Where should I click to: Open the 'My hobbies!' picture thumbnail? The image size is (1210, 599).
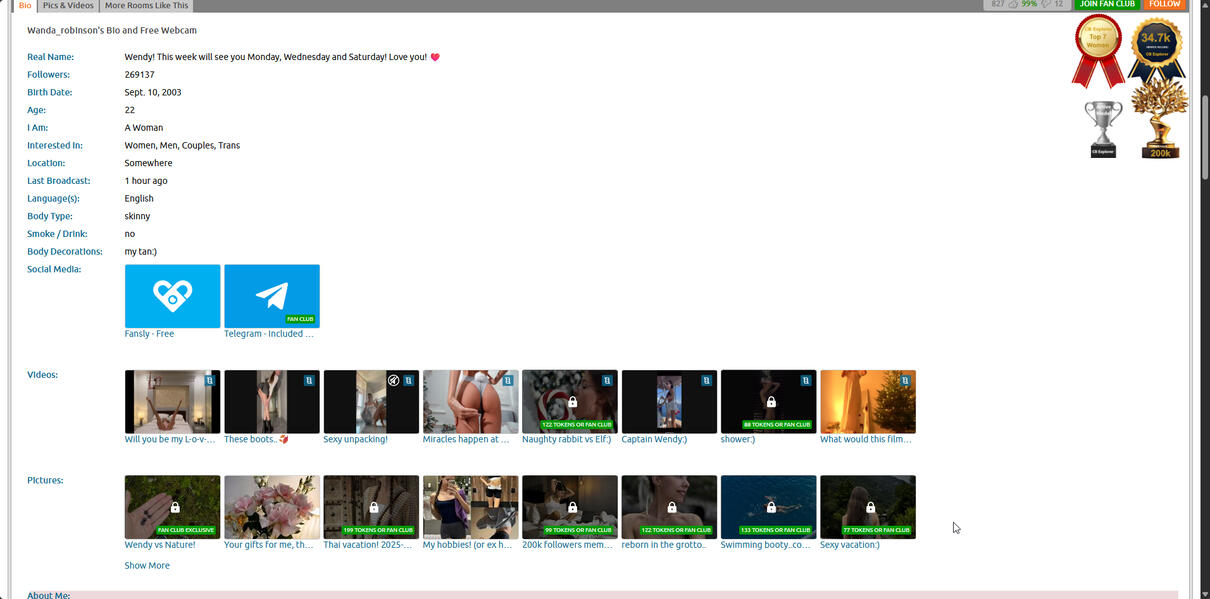(471, 507)
